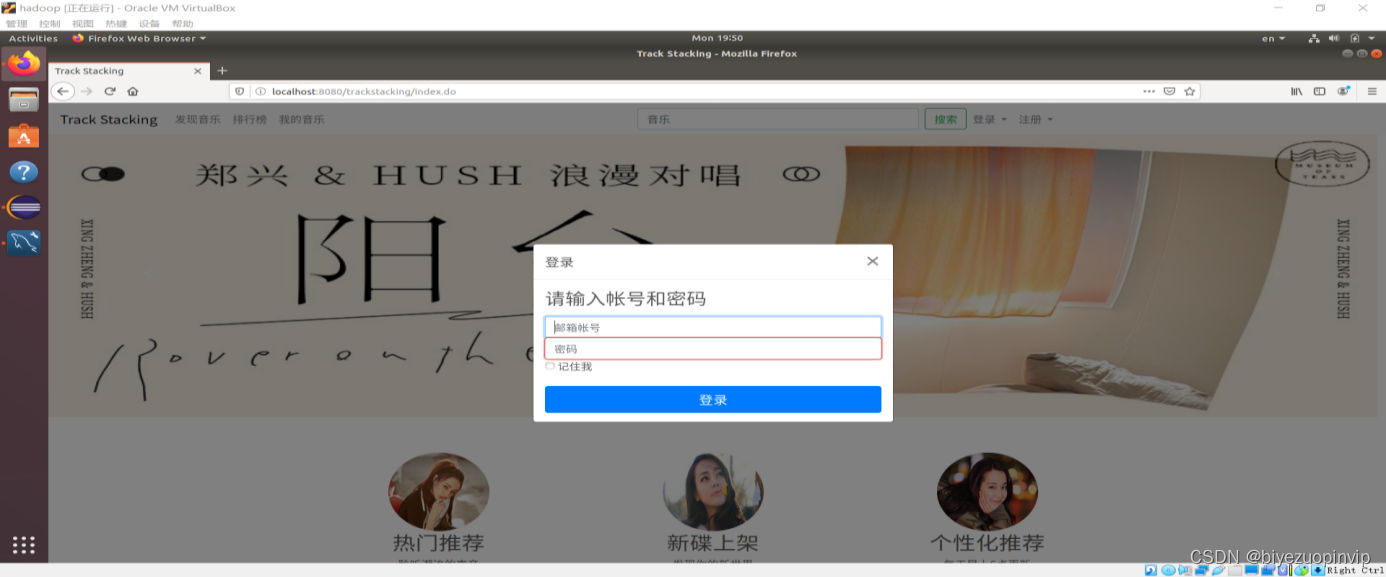Click the VirtualBox shared folders status icon
1386x577 pixels.
click(1235, 570)
